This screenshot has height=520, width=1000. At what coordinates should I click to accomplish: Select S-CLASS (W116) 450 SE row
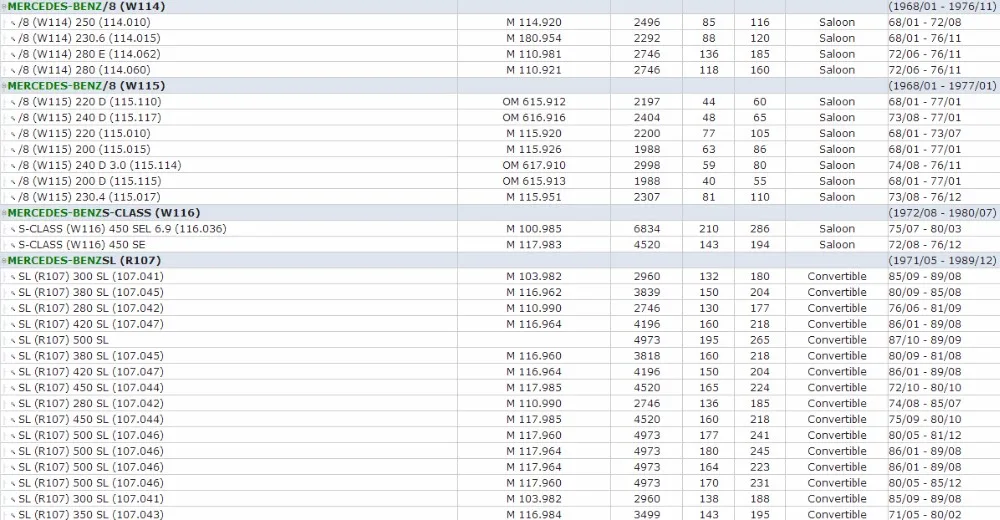pyautogui.click(x=500, y=244)
